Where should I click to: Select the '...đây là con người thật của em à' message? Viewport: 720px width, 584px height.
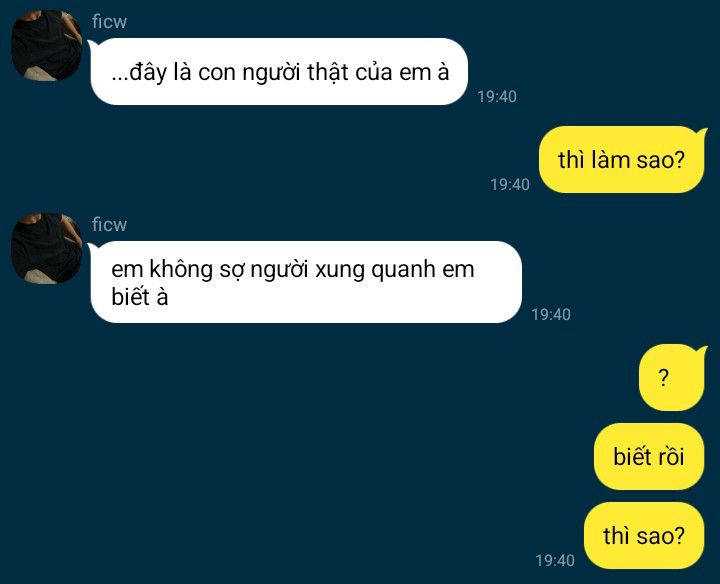279,72
